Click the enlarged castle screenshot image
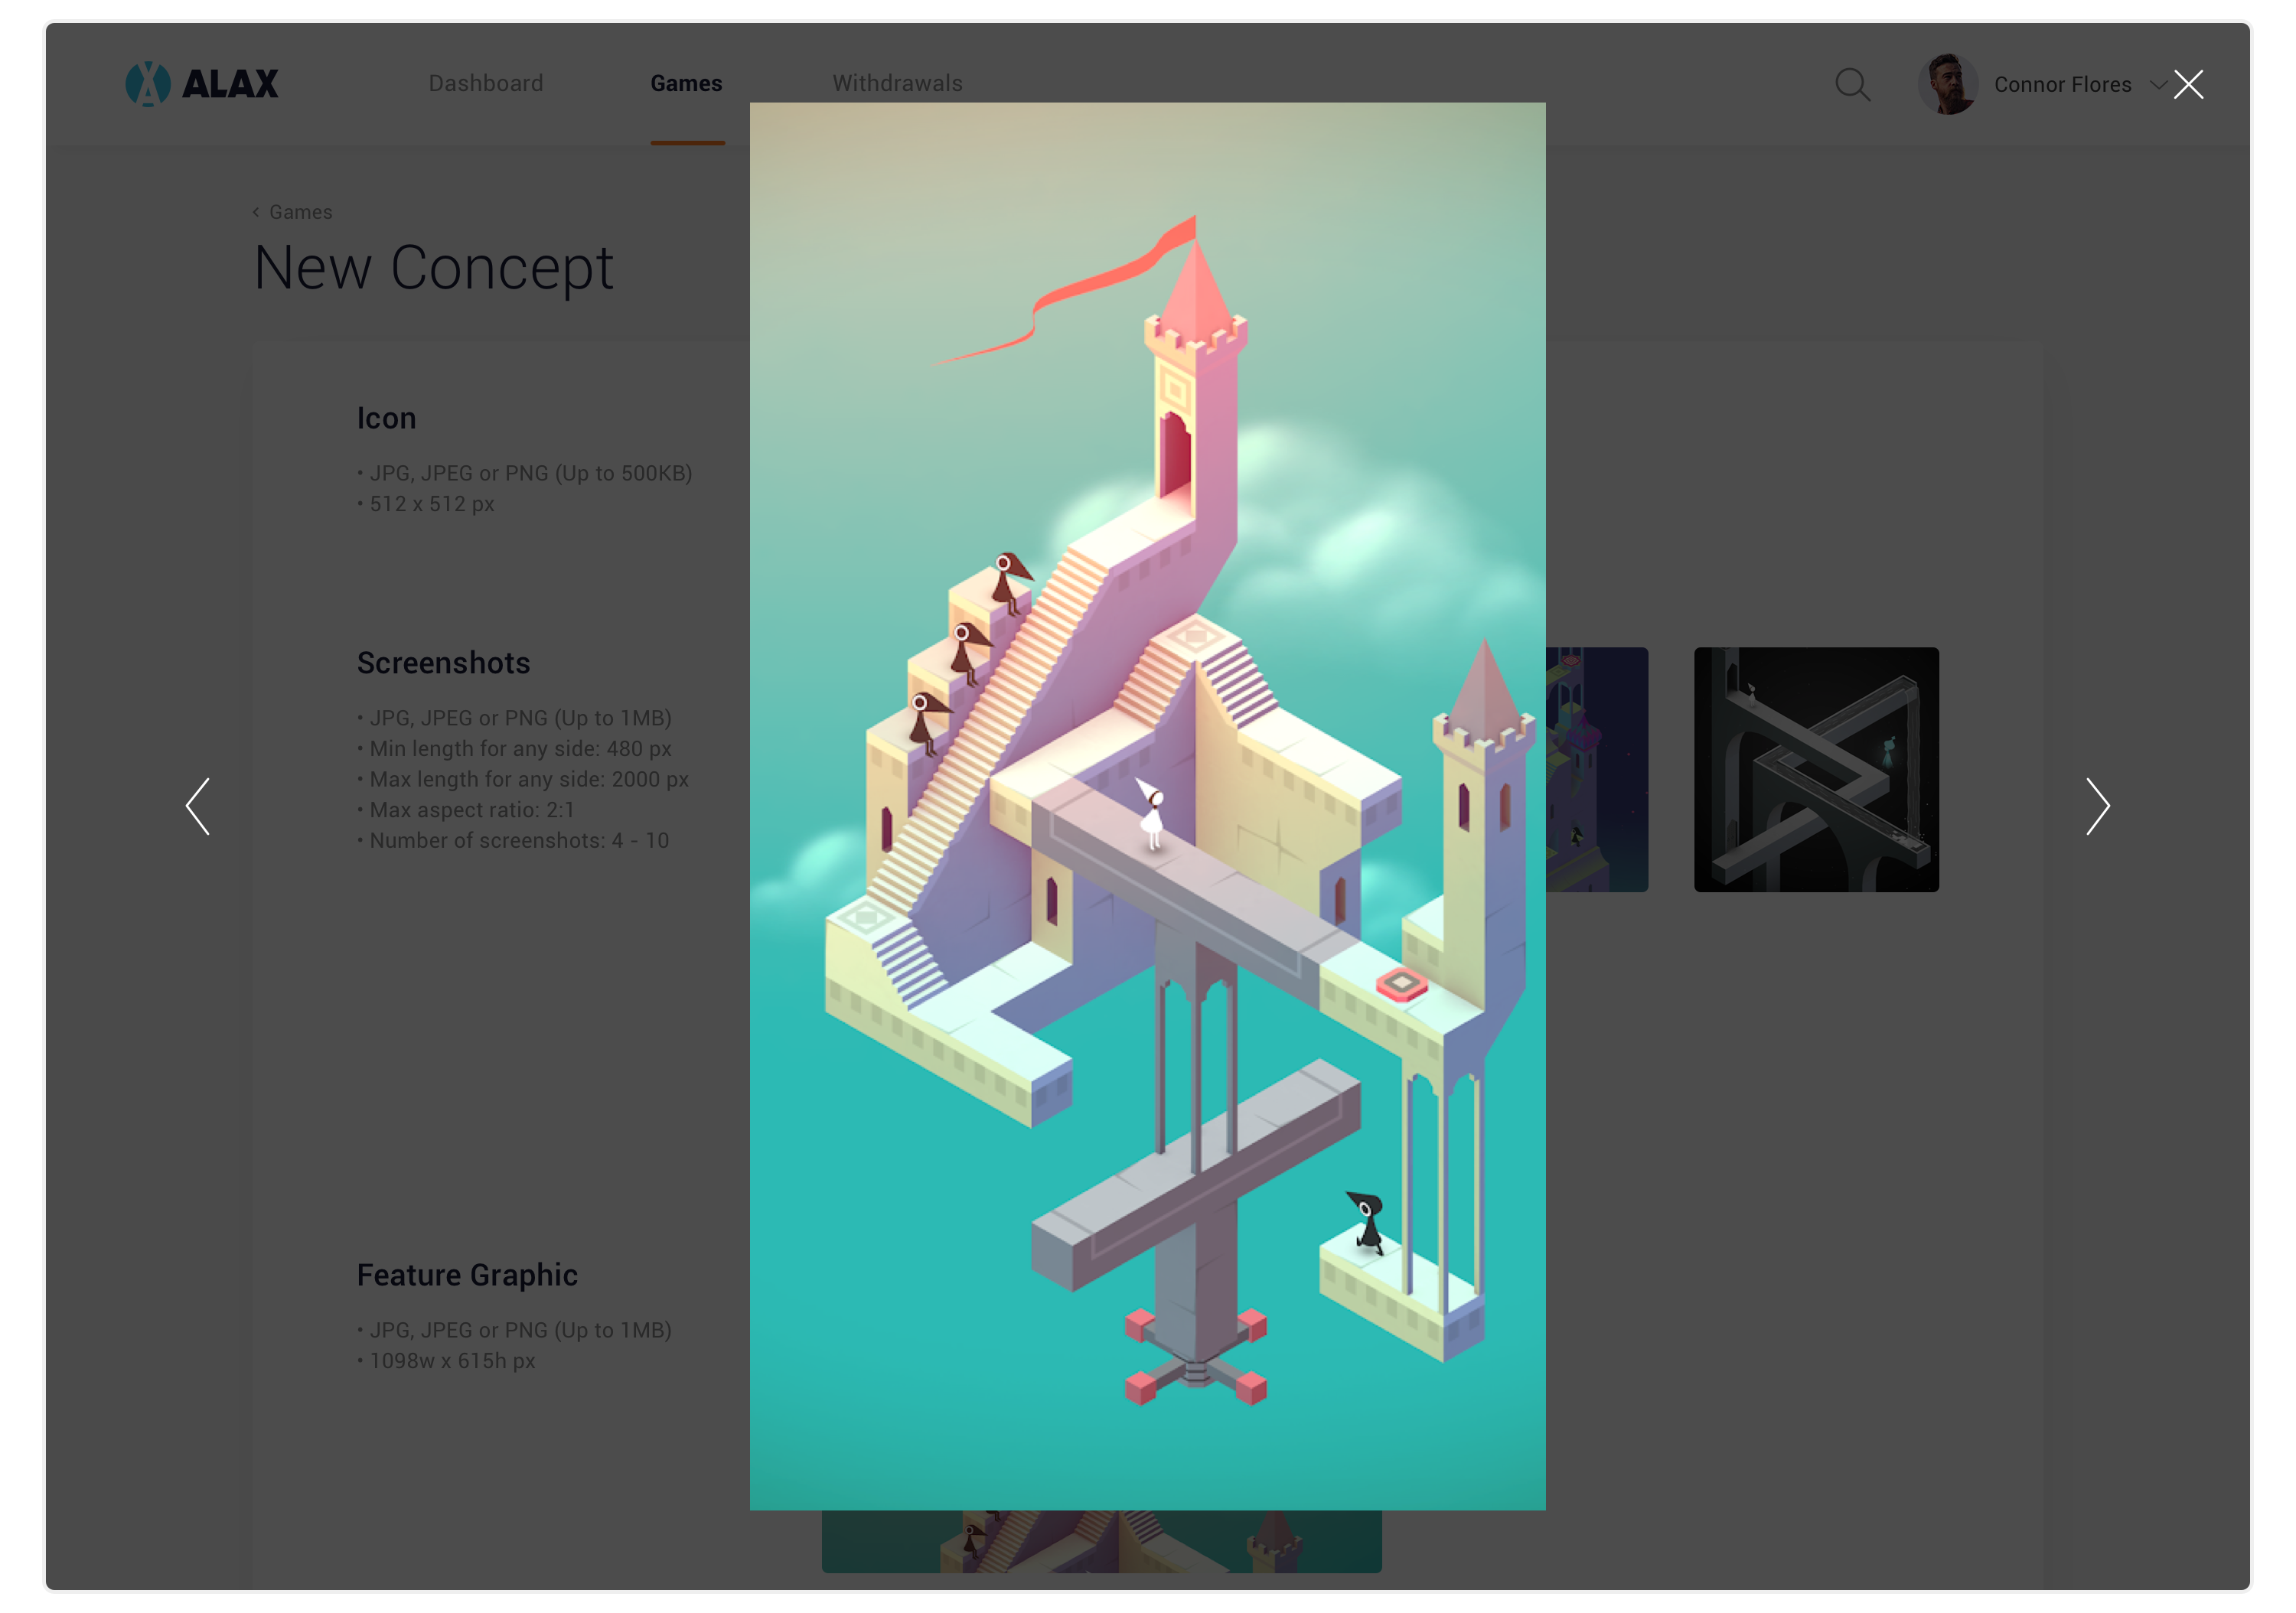The image size is (2296, 1613). 1147,806
